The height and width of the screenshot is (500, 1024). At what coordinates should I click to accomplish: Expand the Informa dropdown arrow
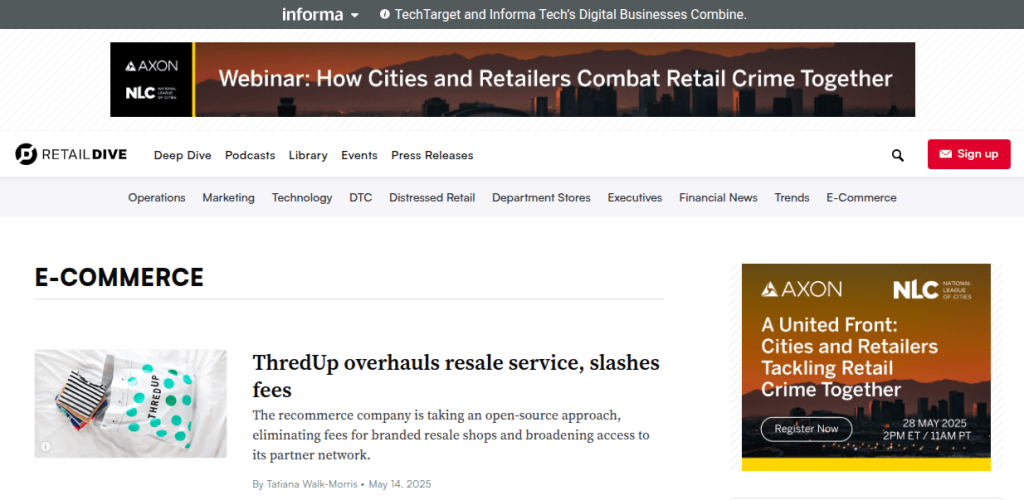pyautogui.click(x=355, y=15)
